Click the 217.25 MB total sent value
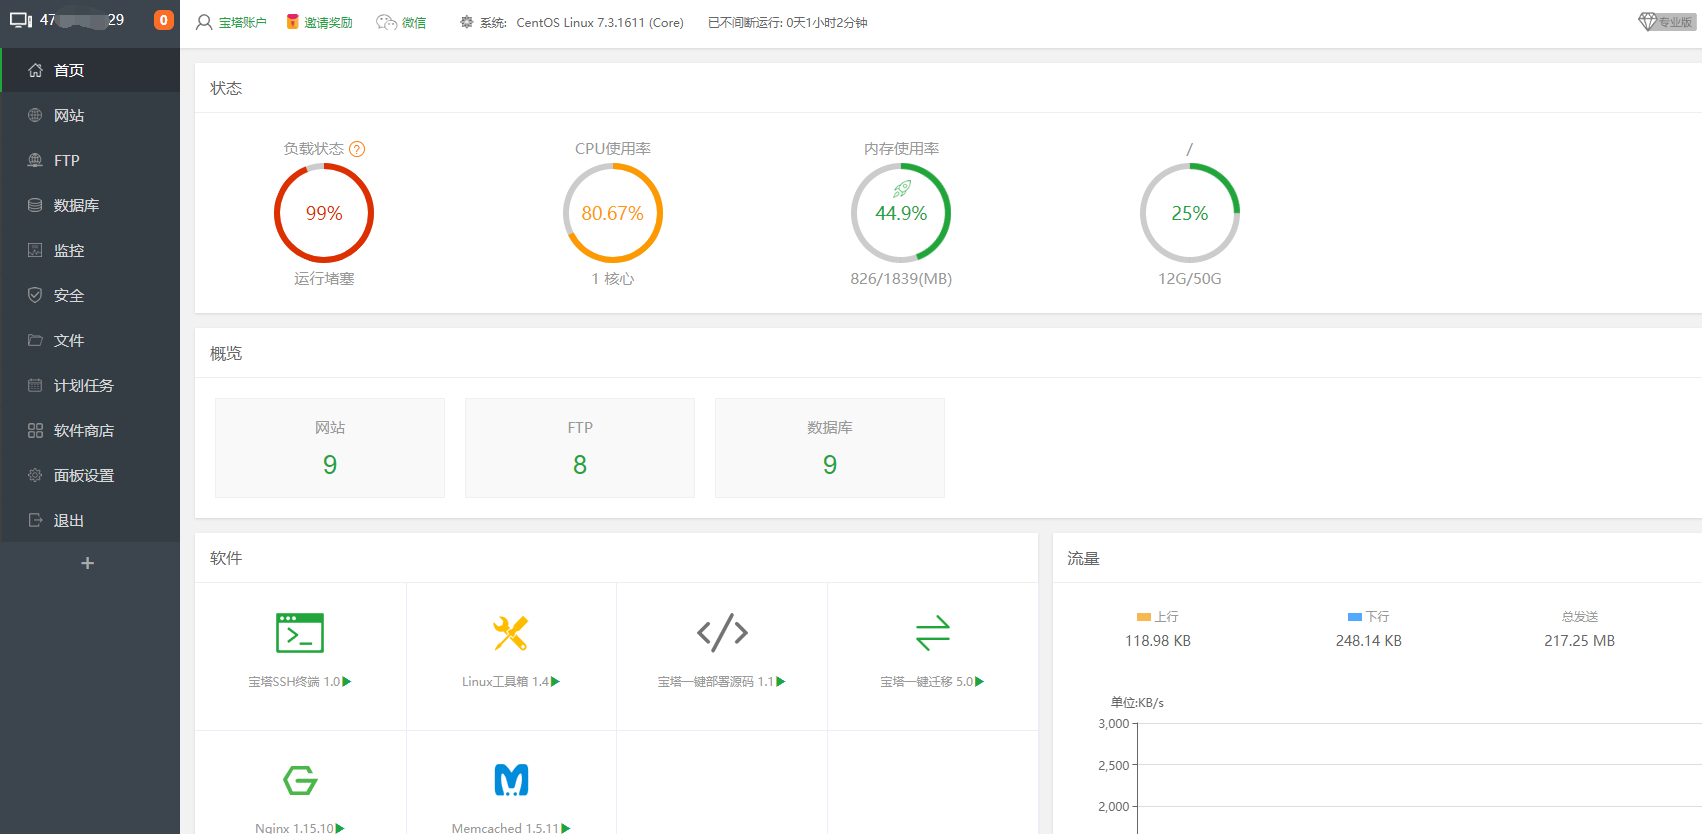The width and height of the screenshot is (1702, 834). (1580, 641)
